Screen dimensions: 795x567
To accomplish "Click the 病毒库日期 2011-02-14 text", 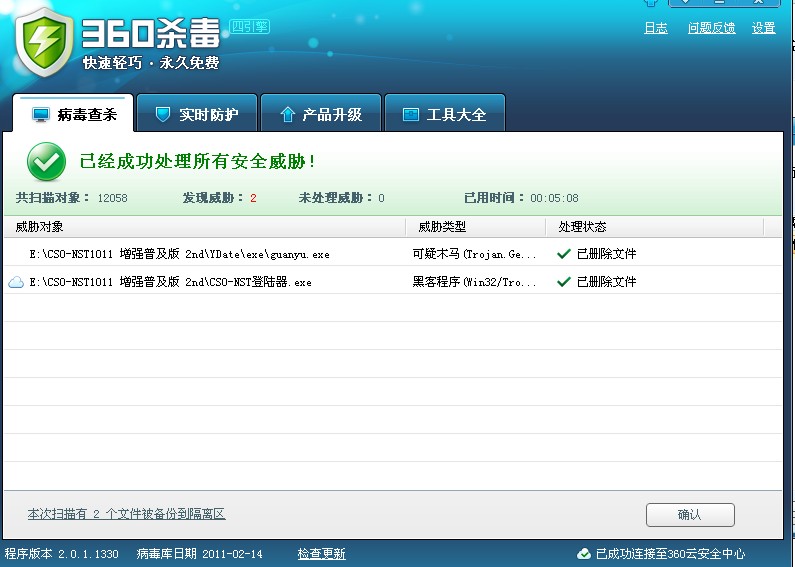I will (x=199, y=554).
